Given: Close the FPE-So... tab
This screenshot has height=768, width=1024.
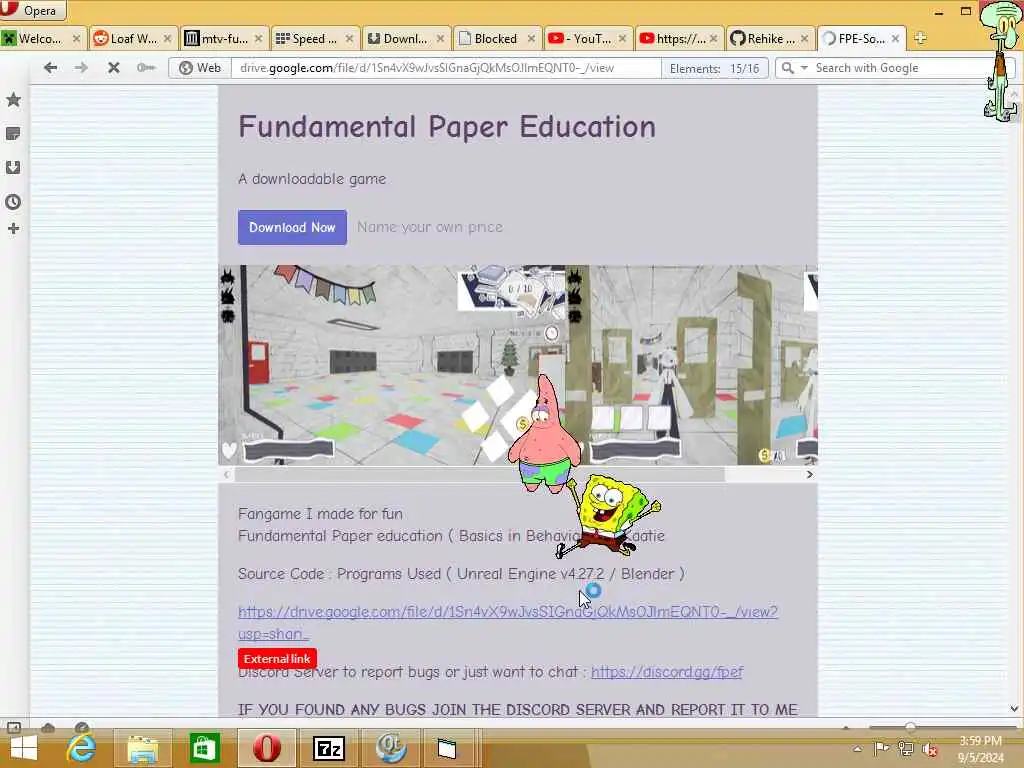Looking at the screenshot, I should click(895, 39).
